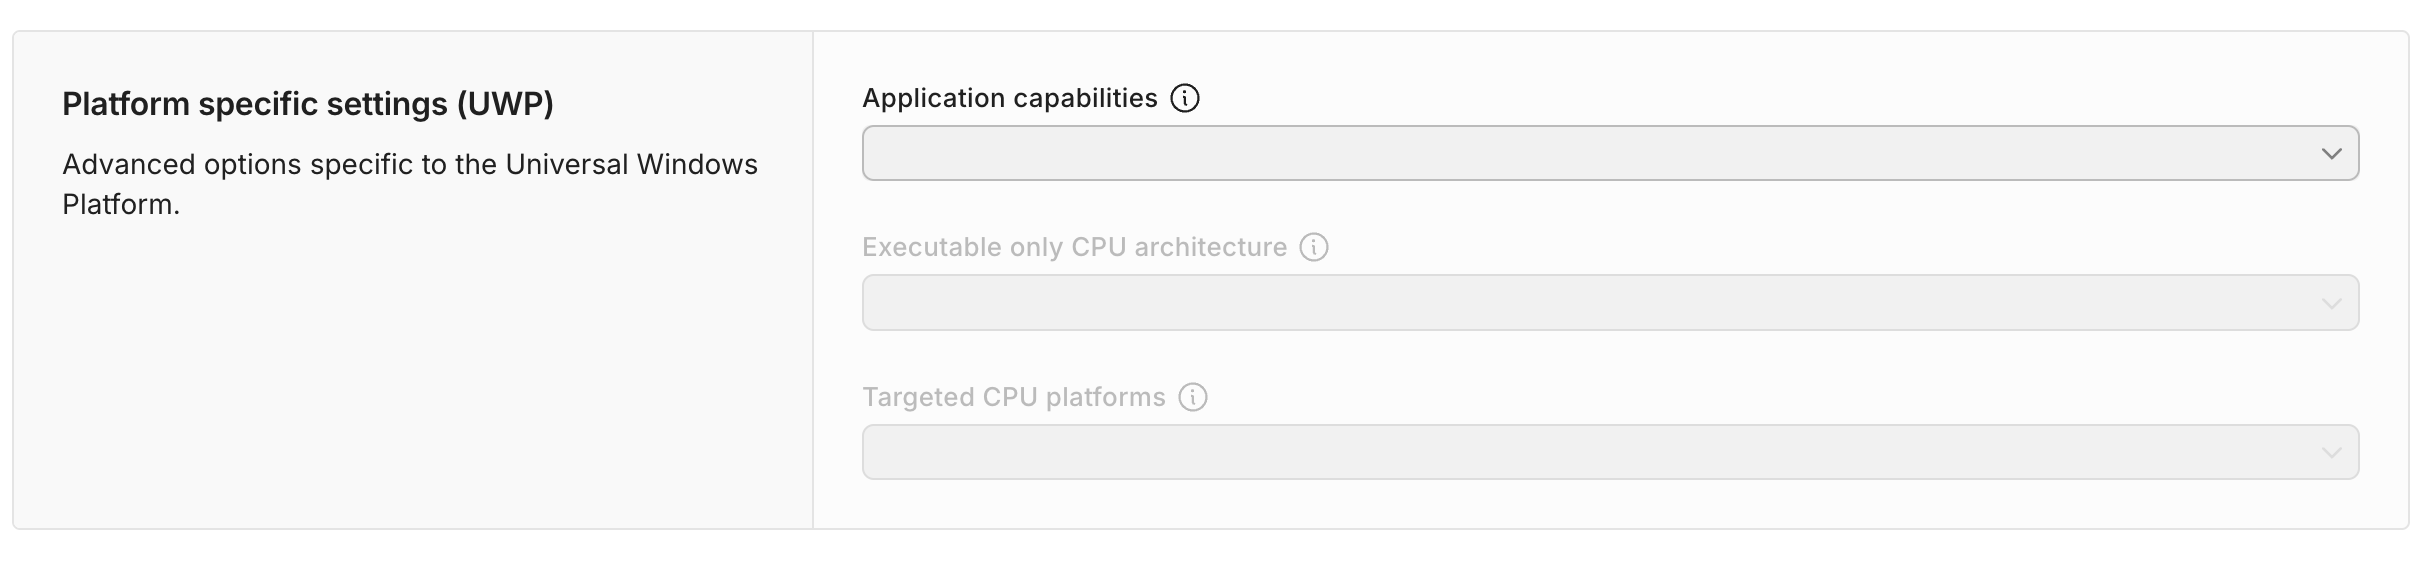Click the word architecture in the second label
Image resolution: width=2426 pixels, height=564 pixels.
tap(1210, 247)
